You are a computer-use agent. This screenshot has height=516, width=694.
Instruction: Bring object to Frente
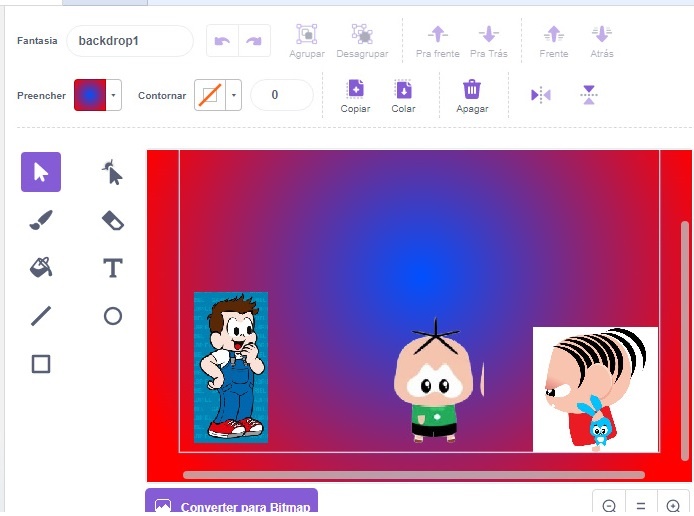554,41
